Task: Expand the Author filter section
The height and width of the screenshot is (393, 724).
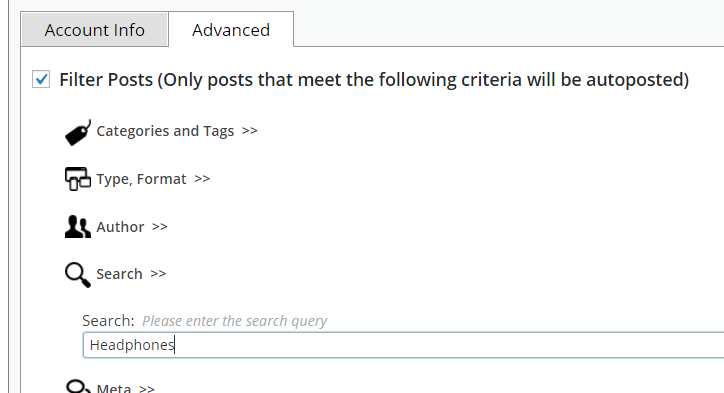Action: pos(132,227)
